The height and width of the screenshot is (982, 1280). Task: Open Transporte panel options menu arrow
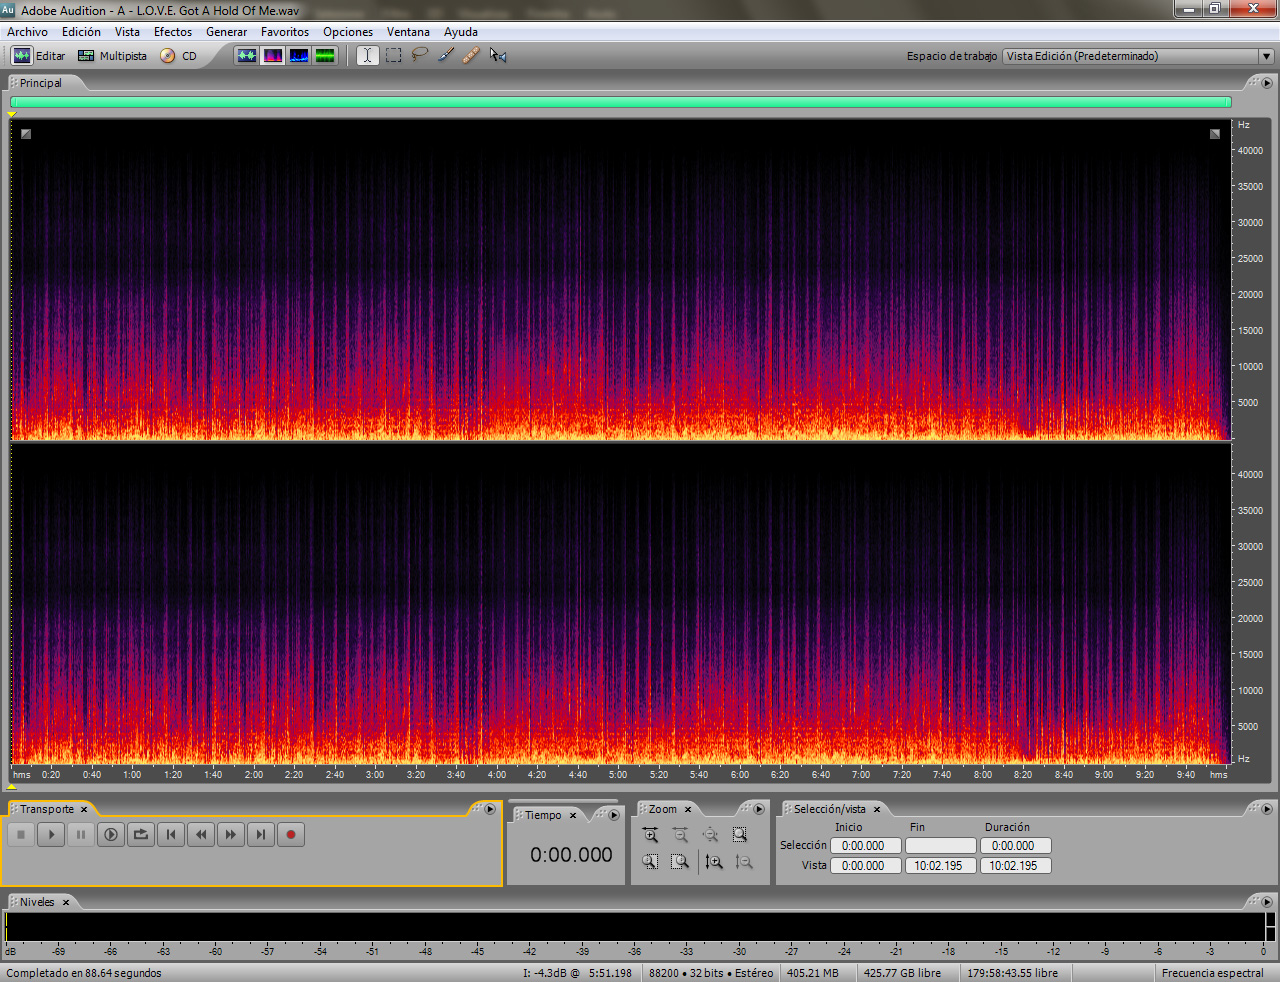click(x=490, y=809)
